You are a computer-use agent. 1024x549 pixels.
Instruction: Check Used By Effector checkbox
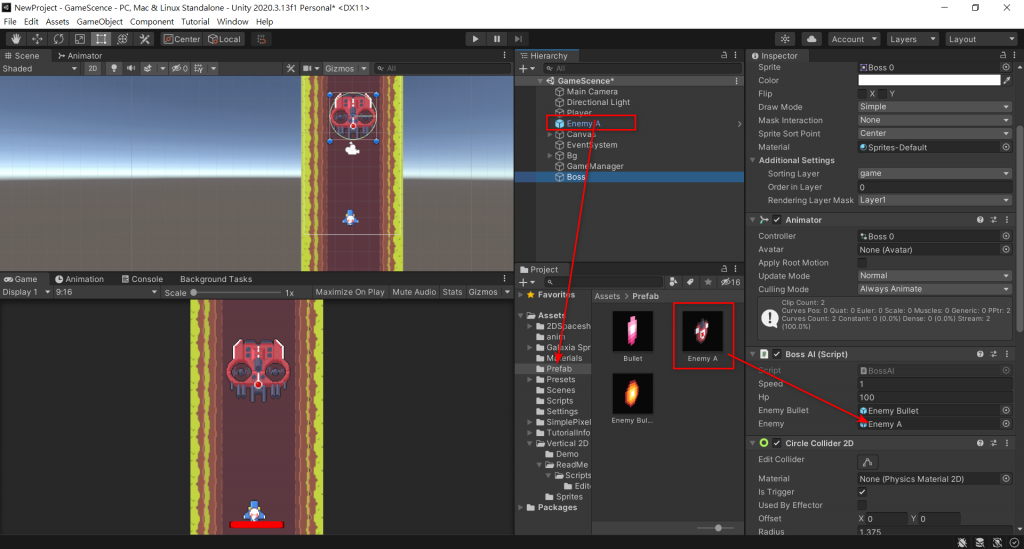(x=862, y=505)
